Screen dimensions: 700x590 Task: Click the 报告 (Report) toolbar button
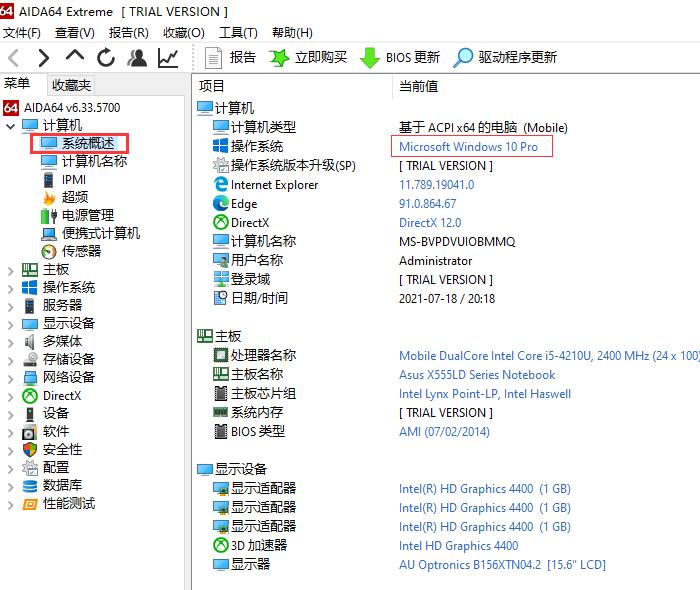[230, 58]
